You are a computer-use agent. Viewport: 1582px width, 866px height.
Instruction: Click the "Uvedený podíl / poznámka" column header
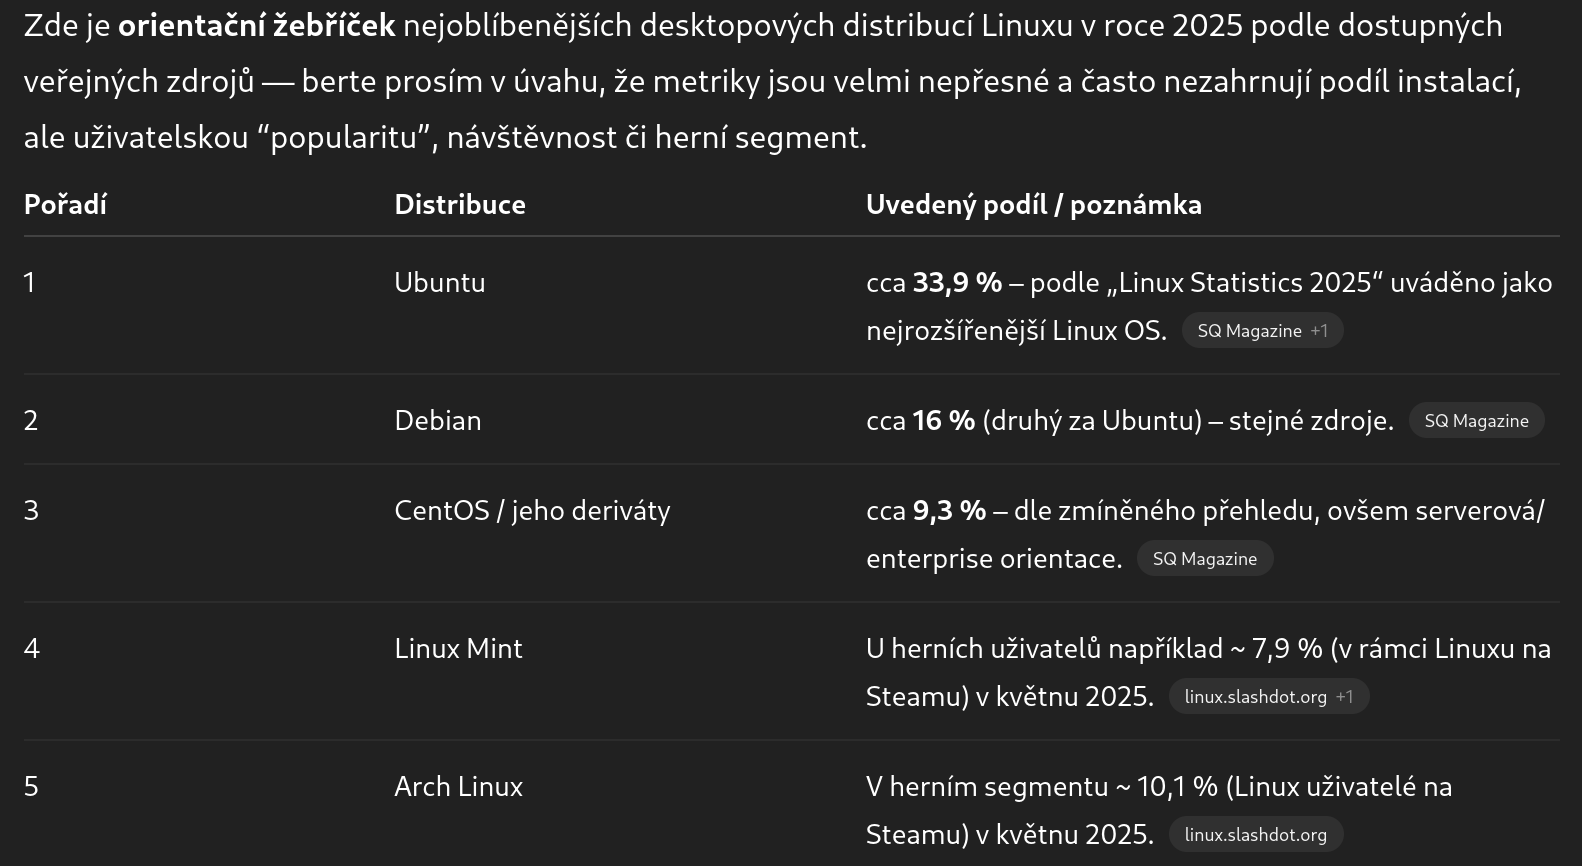tap(1033, 205)
